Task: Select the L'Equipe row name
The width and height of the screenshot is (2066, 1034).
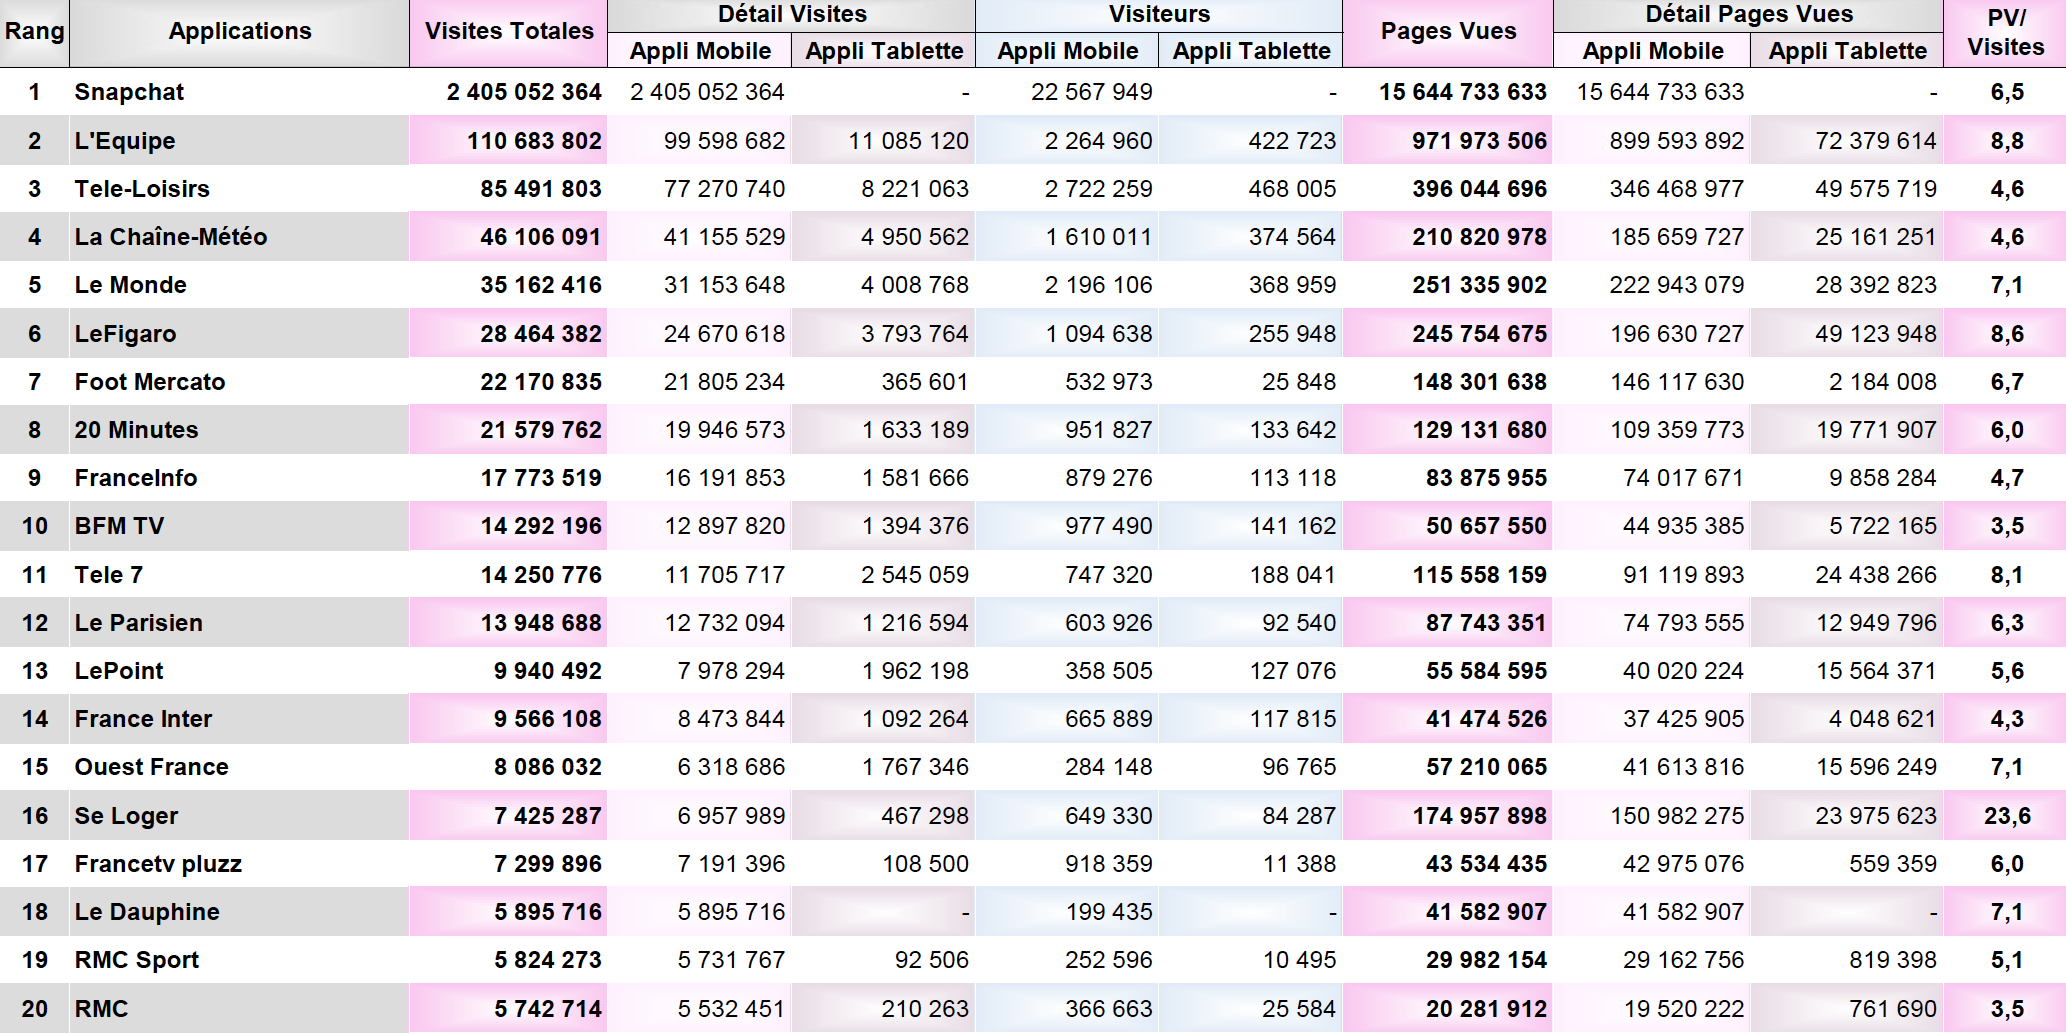Action: [x=125, y=141]
